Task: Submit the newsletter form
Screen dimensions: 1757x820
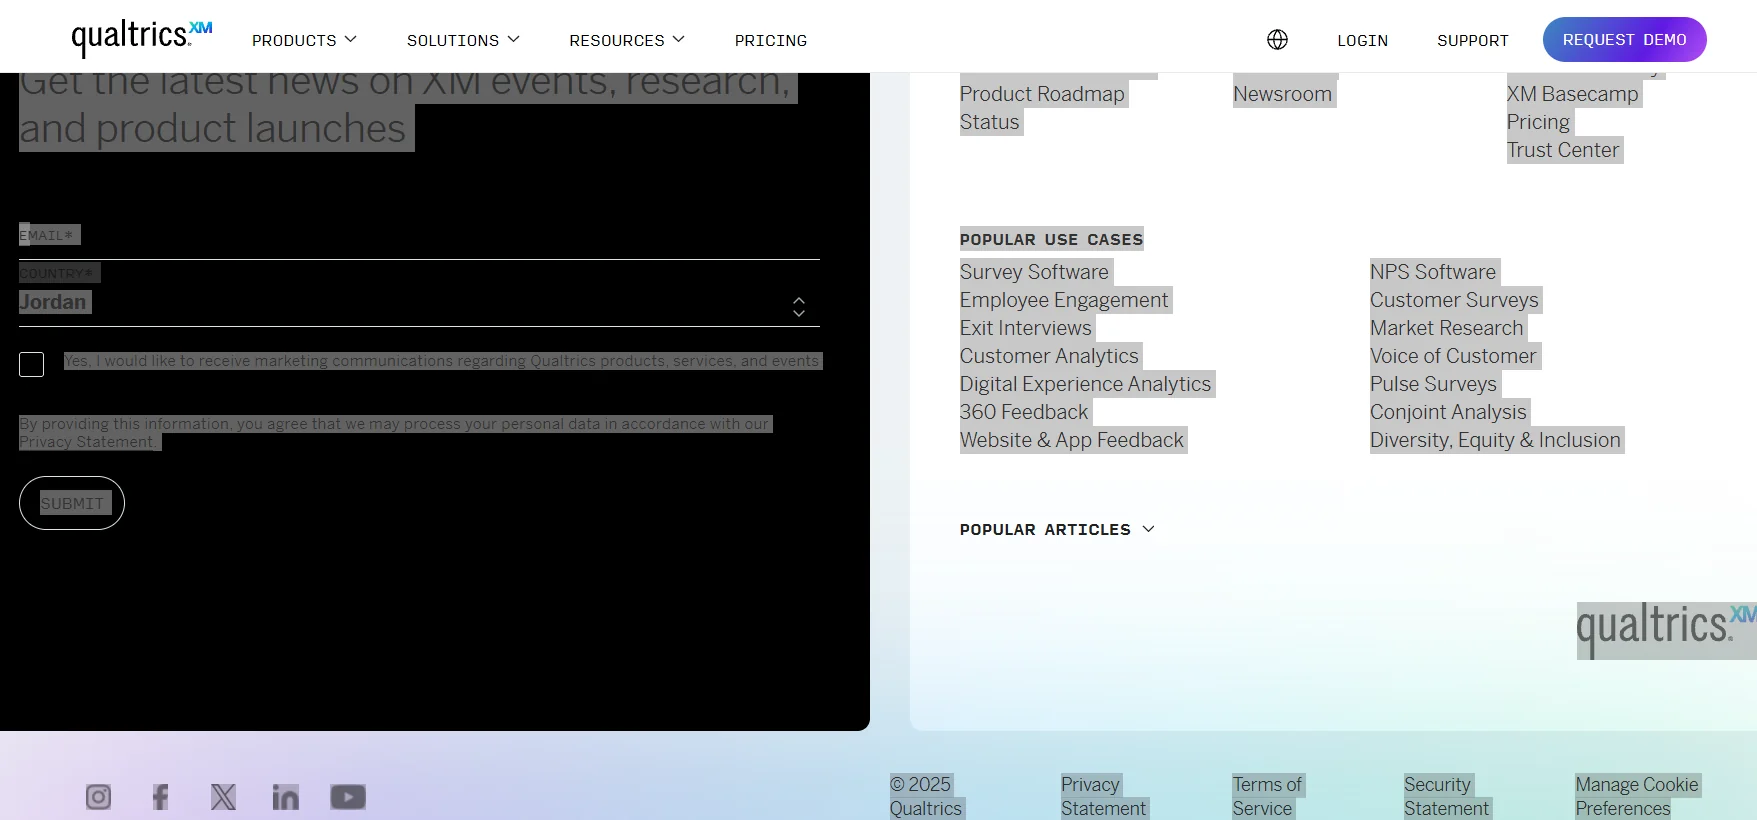Action: pyautogui.click(x=72, y=503)
